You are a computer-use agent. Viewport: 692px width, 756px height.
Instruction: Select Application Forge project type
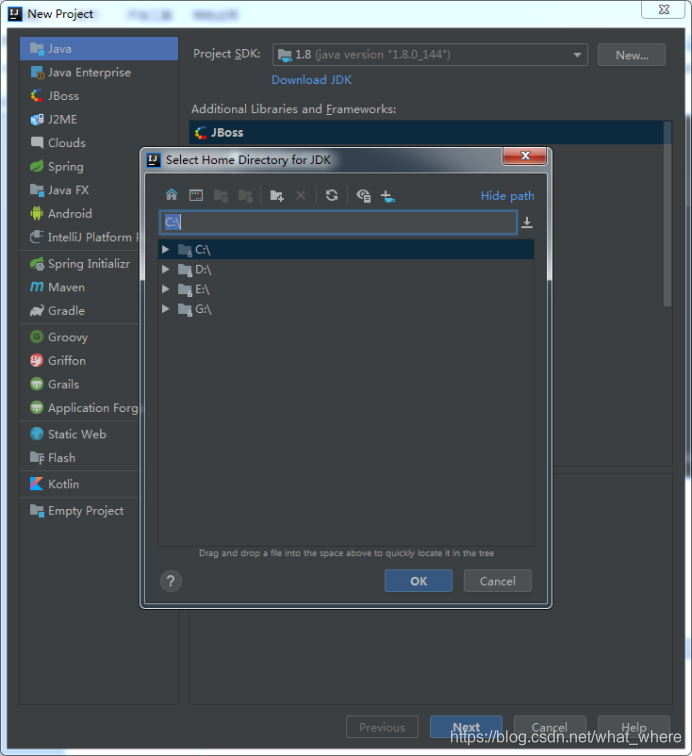80,408
